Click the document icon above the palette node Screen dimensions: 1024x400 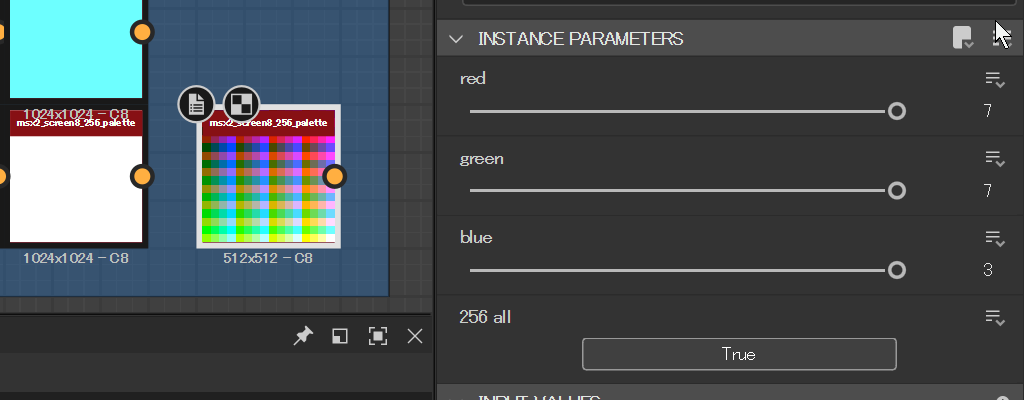(x=197, y=103)
